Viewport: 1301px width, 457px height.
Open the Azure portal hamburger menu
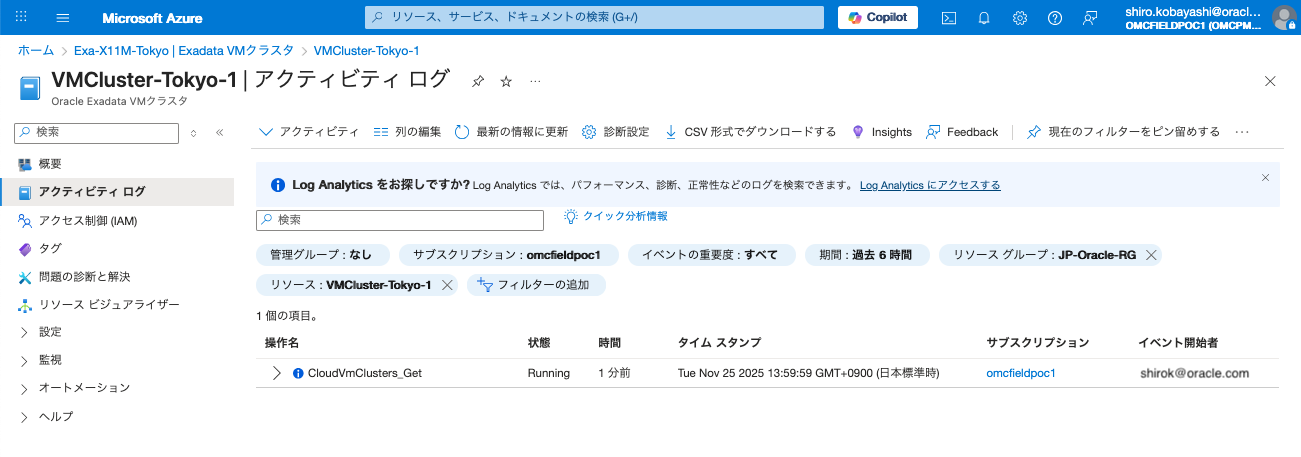click(x=63, y=18)
